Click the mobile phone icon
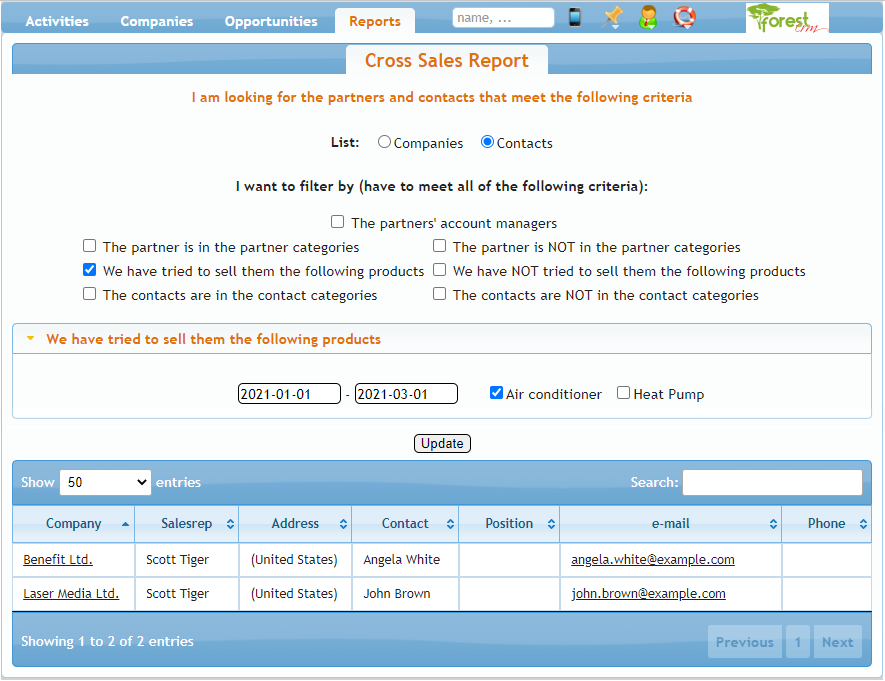 tap(575, 17)
